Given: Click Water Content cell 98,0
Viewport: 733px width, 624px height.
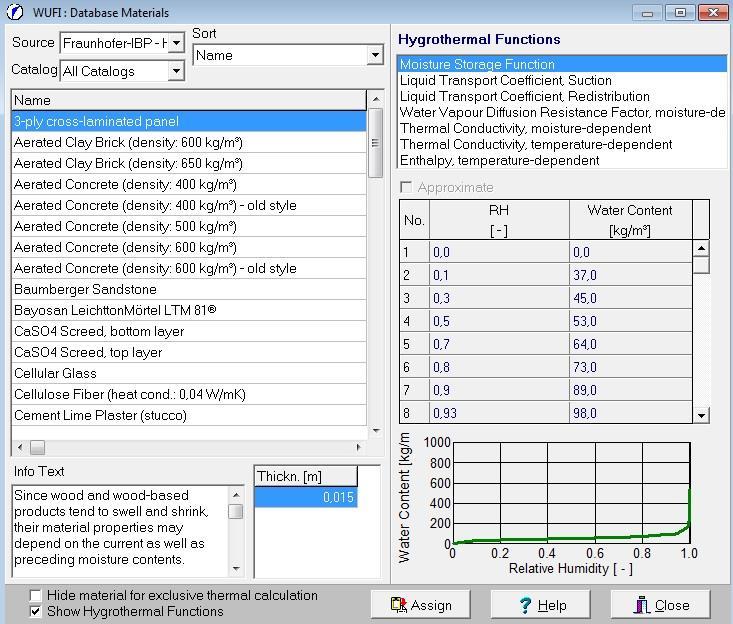Looking at the screenshot, I should [631, 412].
